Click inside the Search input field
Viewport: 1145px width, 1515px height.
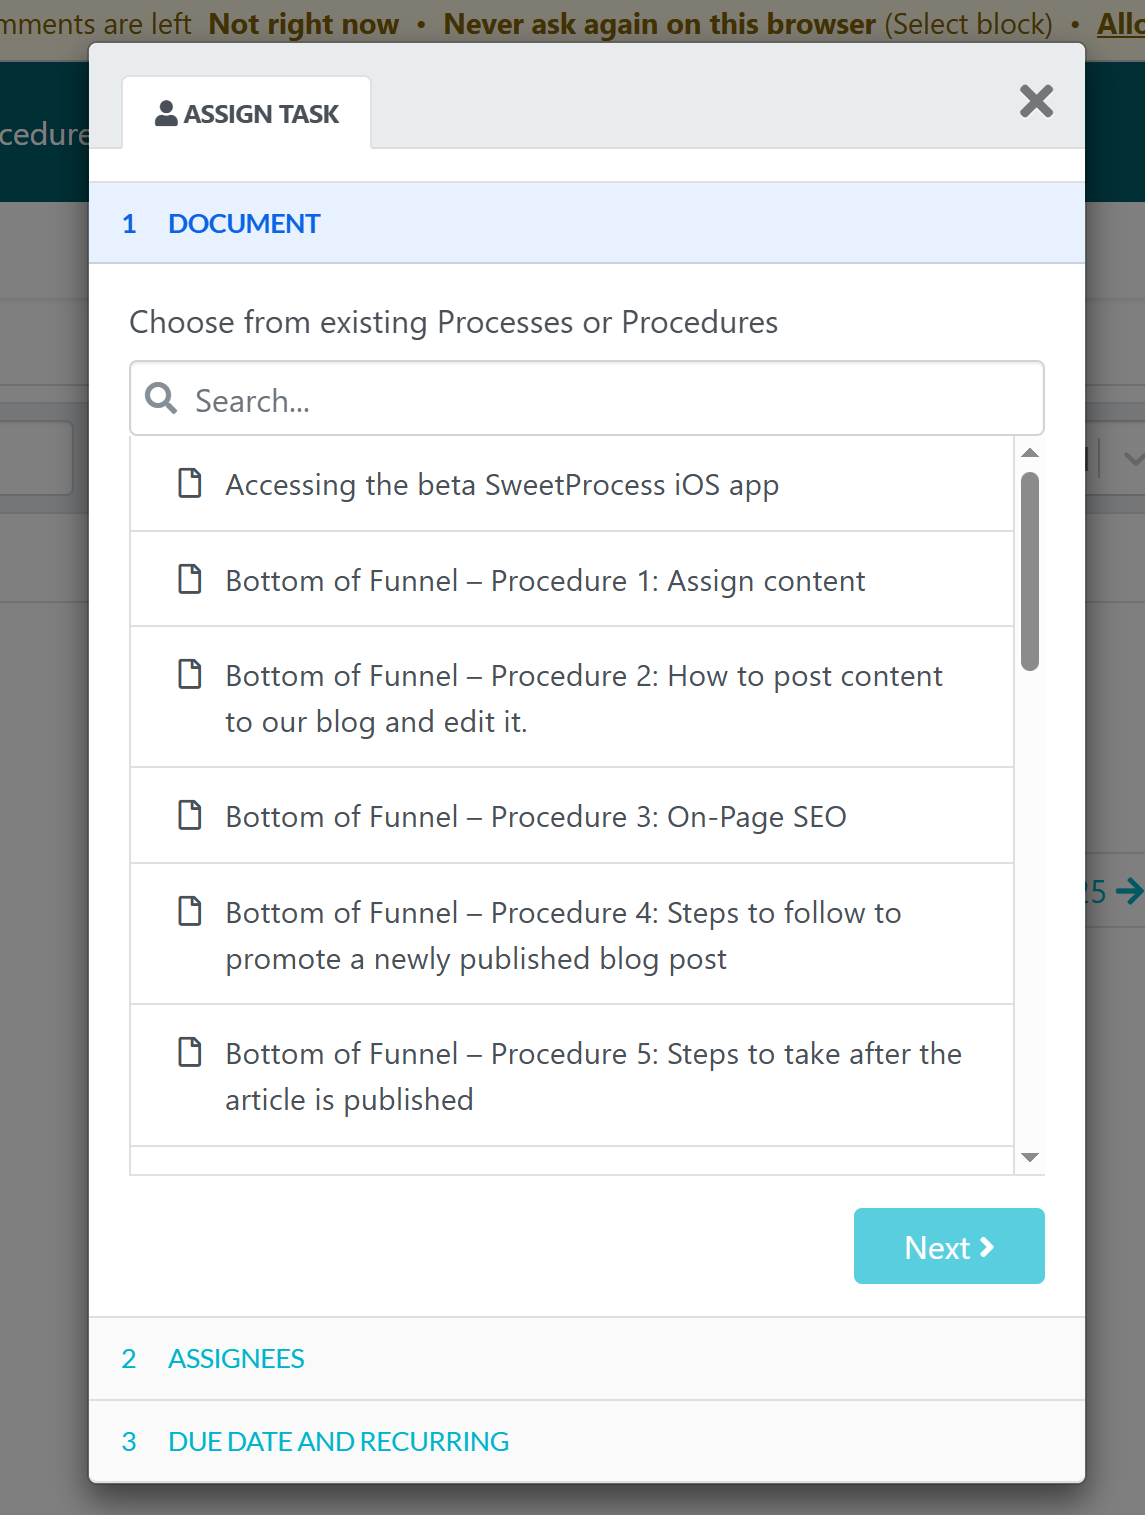pos(500,398)
